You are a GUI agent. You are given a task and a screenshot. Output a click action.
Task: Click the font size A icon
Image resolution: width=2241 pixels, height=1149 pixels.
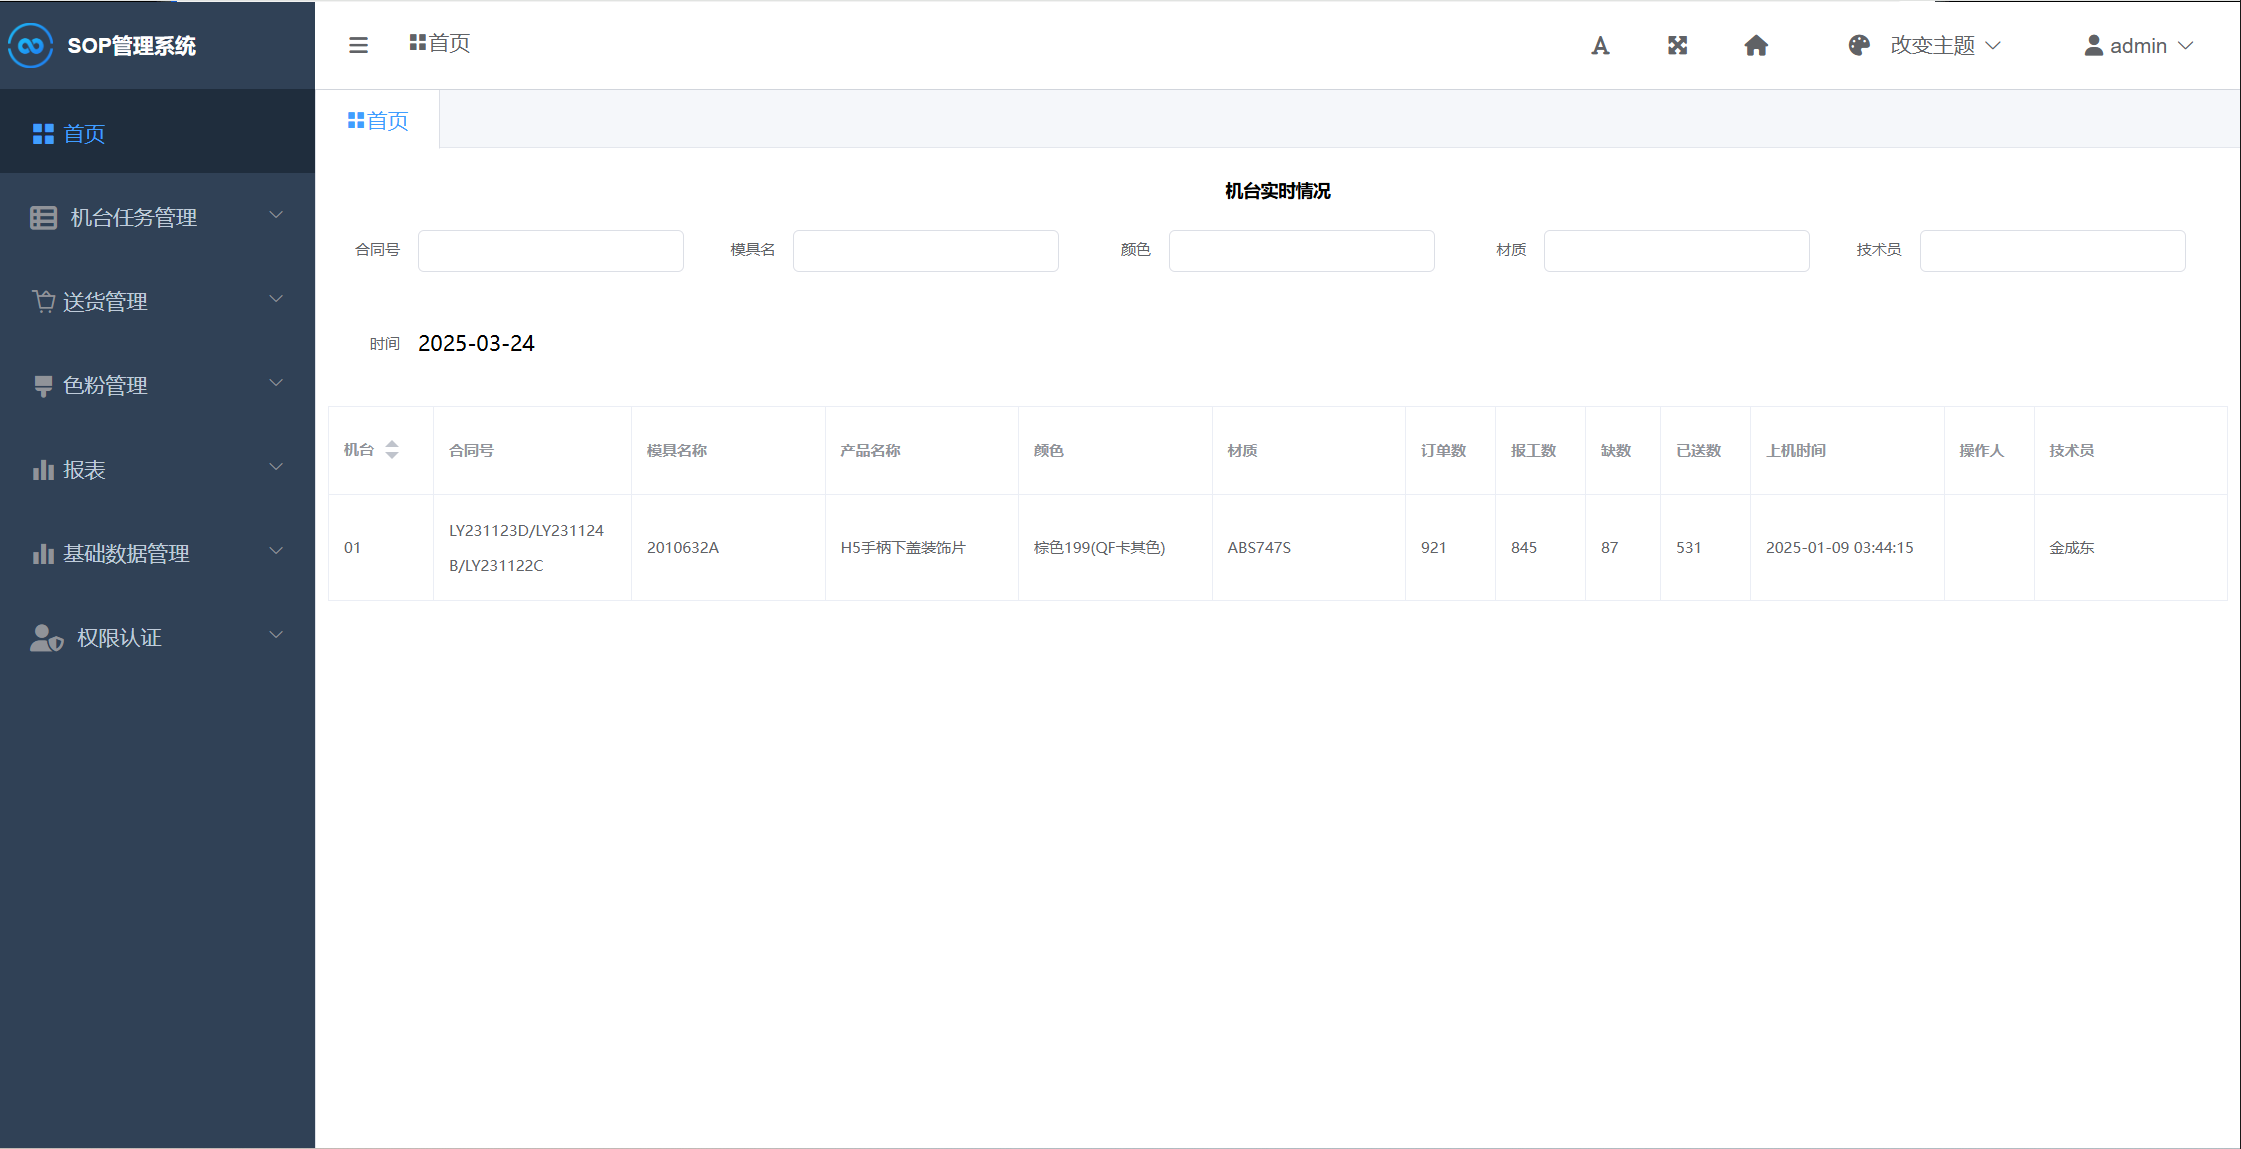tap(1600, 45)
